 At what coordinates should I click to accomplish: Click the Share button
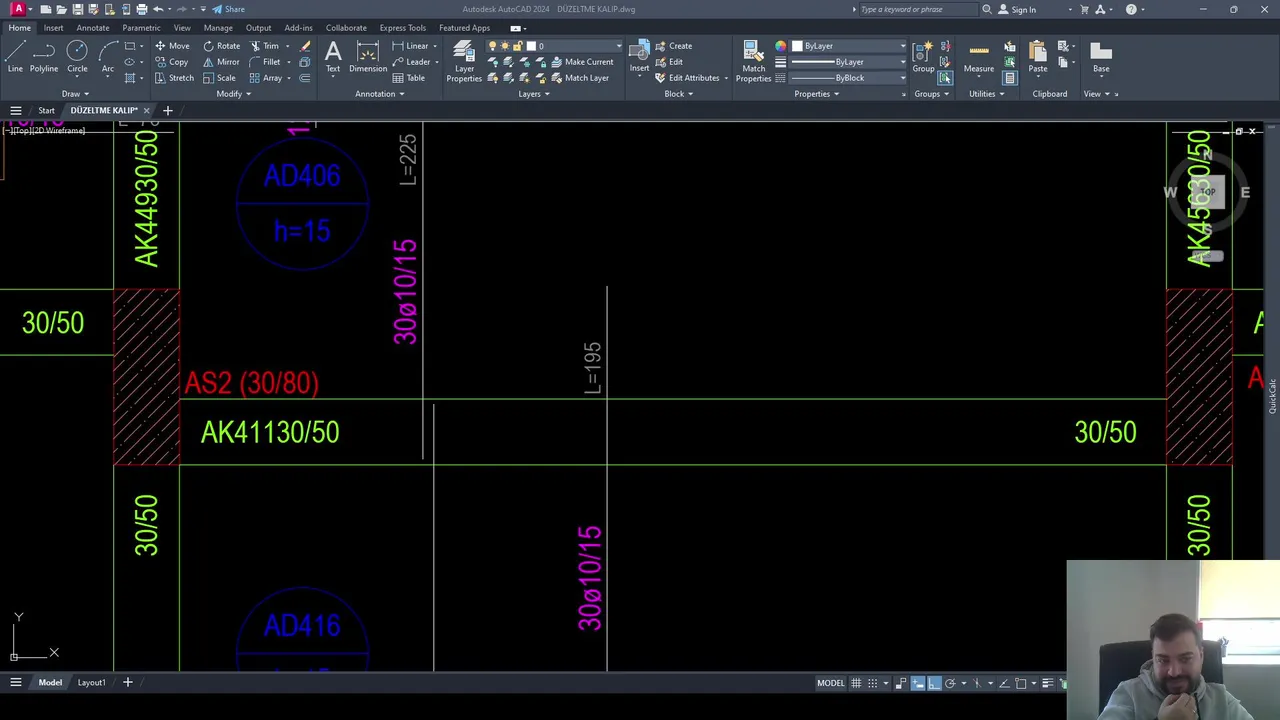pyautogui.click(x=229, y=9)
